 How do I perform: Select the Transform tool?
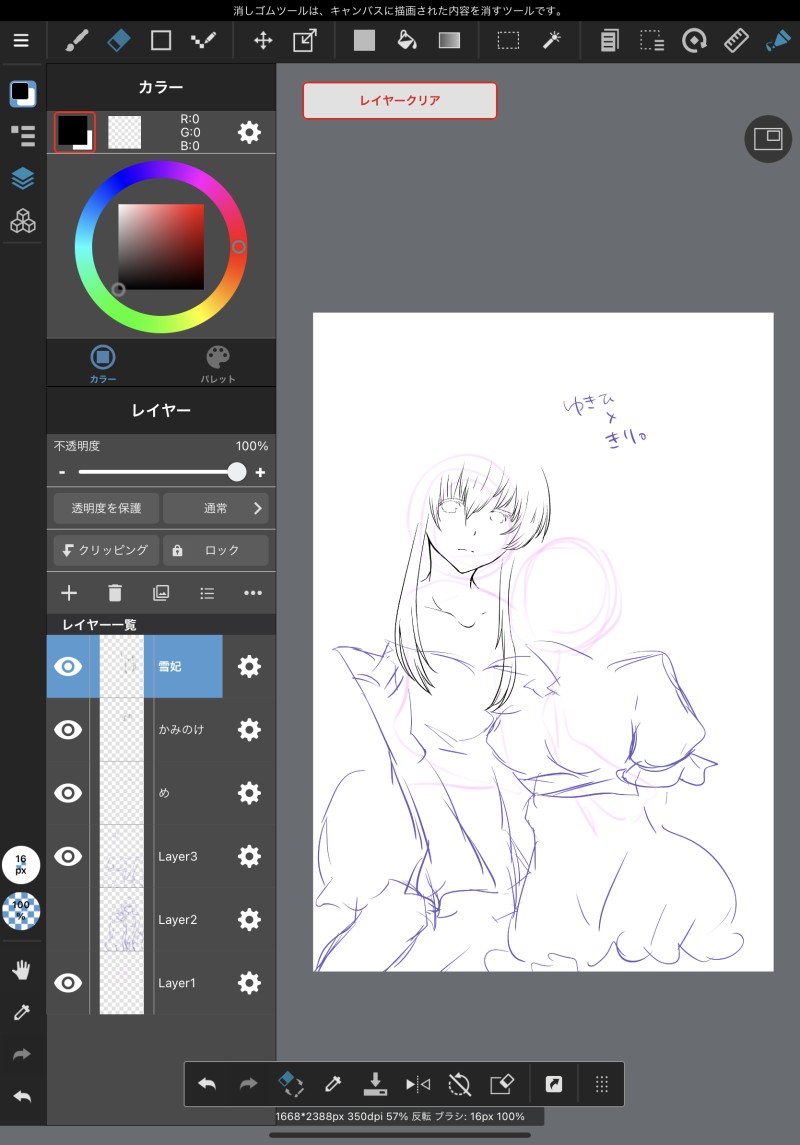pos(304,40)
